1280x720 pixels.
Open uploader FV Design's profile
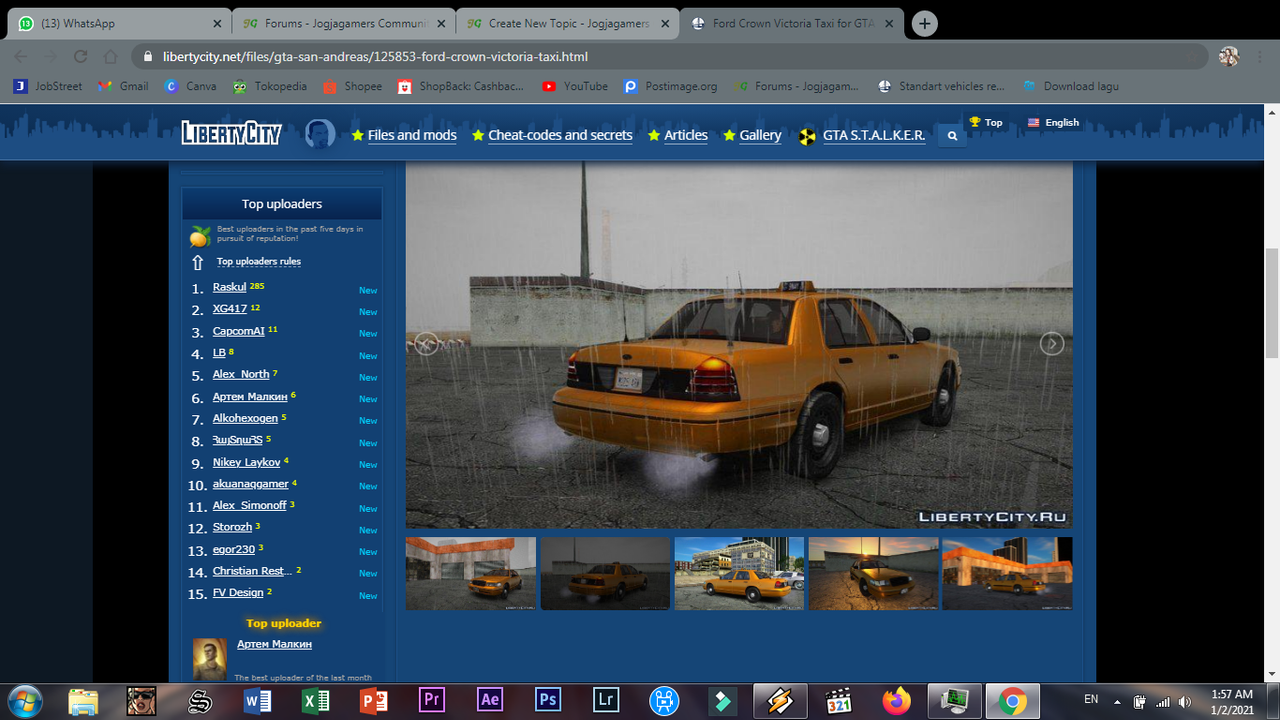click(238, 593)
